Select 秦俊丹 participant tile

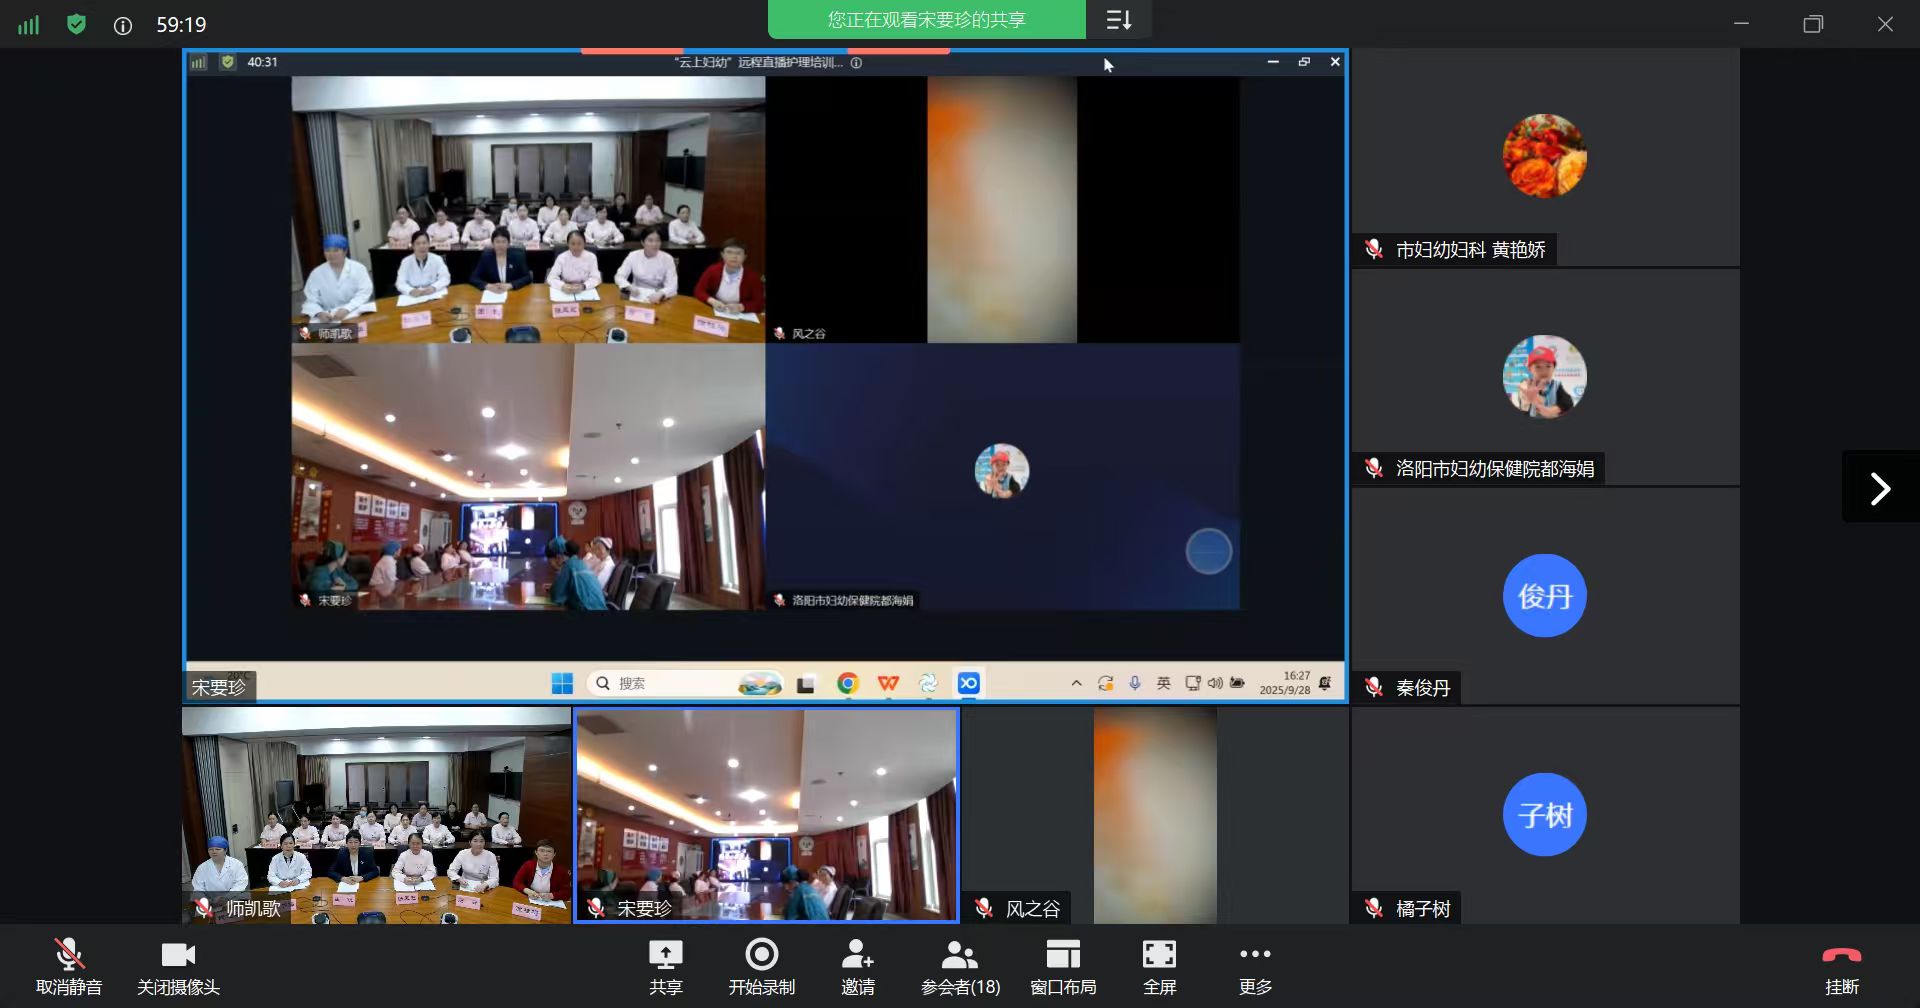click(1544, 596)
